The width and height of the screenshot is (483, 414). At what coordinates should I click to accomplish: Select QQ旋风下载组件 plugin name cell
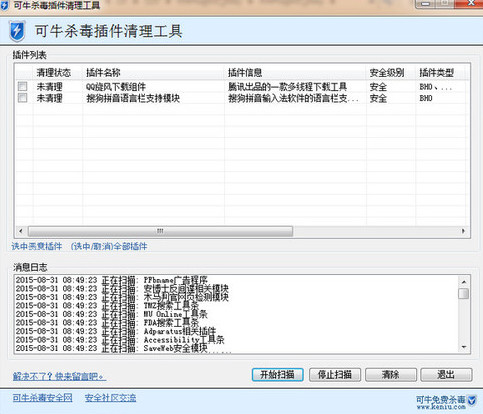tap(116, 87)
